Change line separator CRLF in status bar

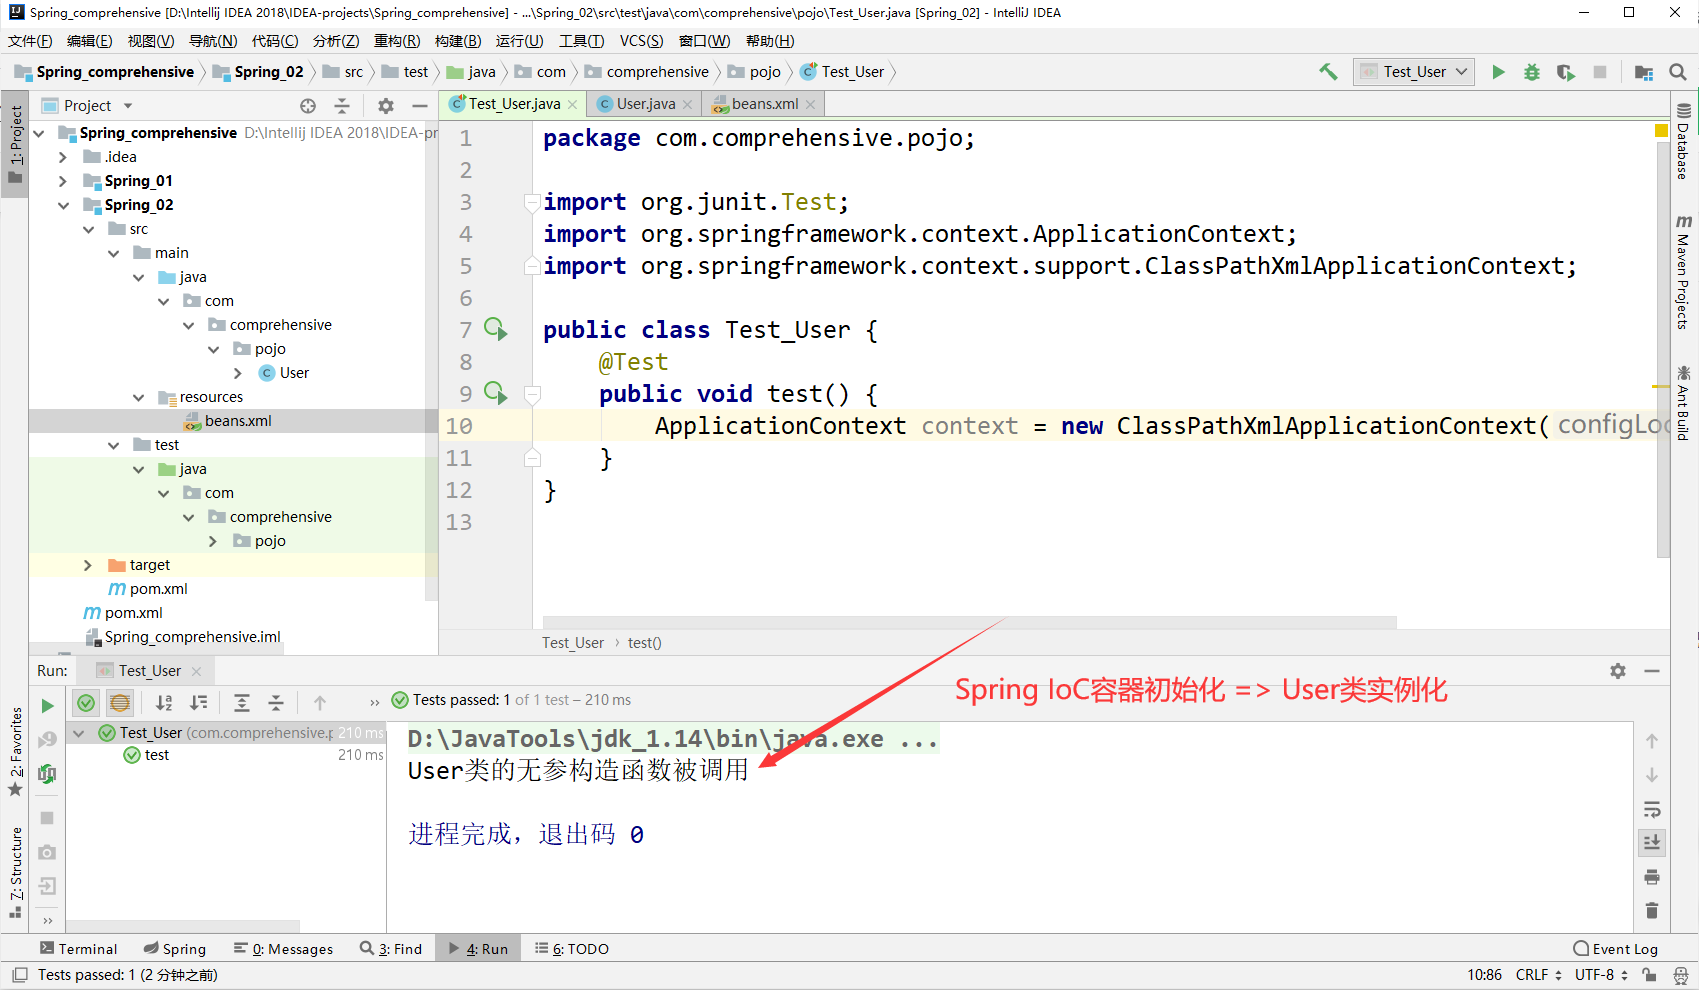[1538, 975]
